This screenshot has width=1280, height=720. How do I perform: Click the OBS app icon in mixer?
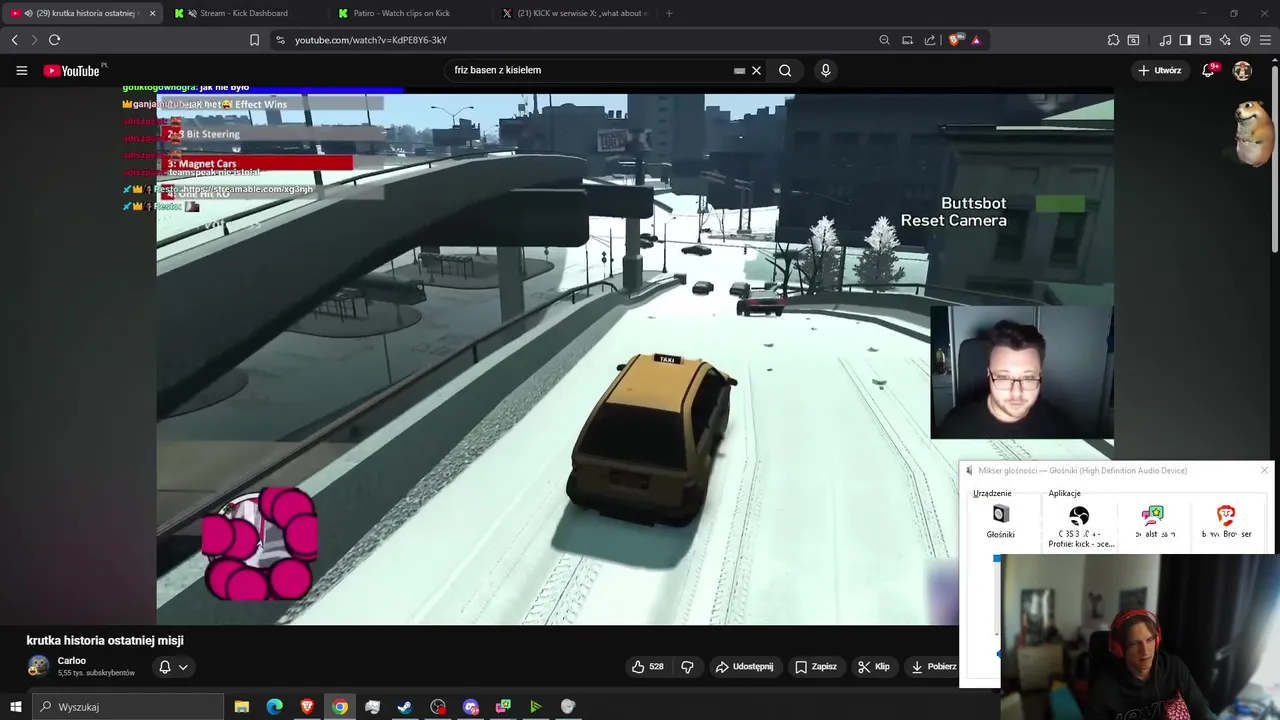click(x=1079, y=516)
